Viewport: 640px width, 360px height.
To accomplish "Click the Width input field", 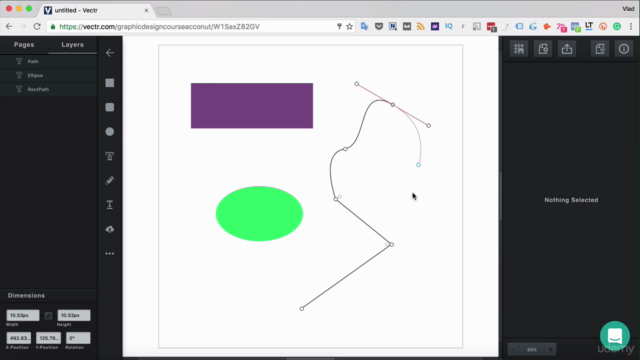I will 23,315.
